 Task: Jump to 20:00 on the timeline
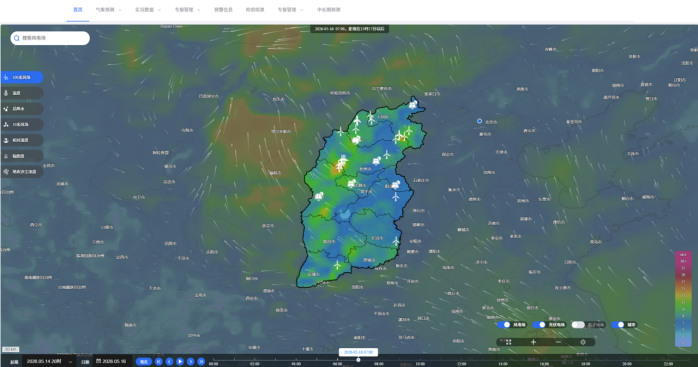click(x=627, y=364)
